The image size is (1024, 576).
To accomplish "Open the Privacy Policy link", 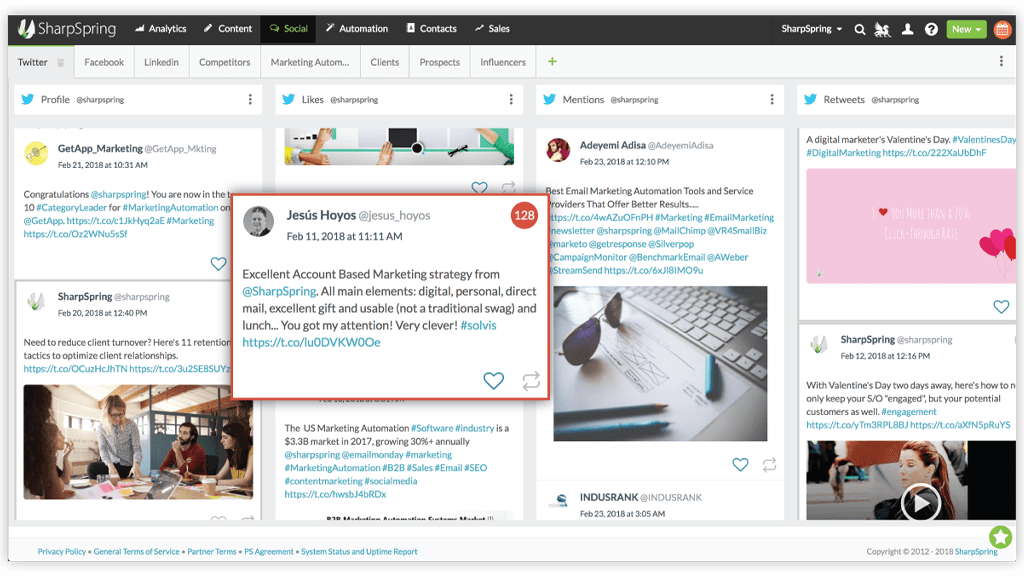I will point(61,552).
